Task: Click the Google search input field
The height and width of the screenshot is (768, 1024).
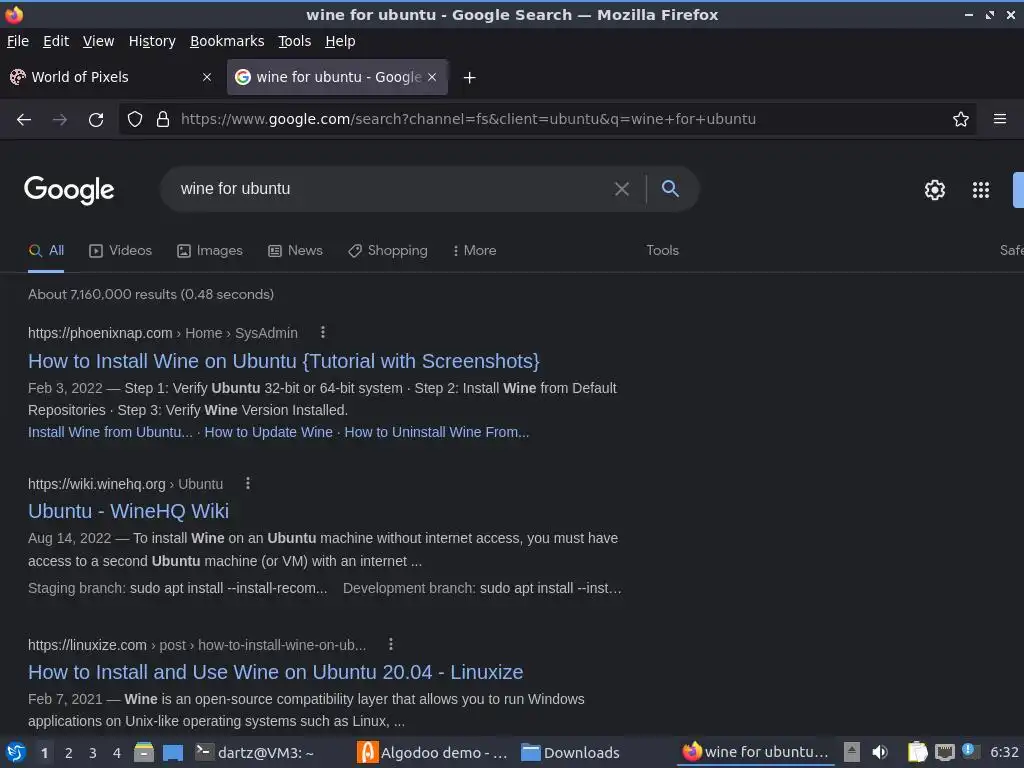Action: (x=392, y=189)
